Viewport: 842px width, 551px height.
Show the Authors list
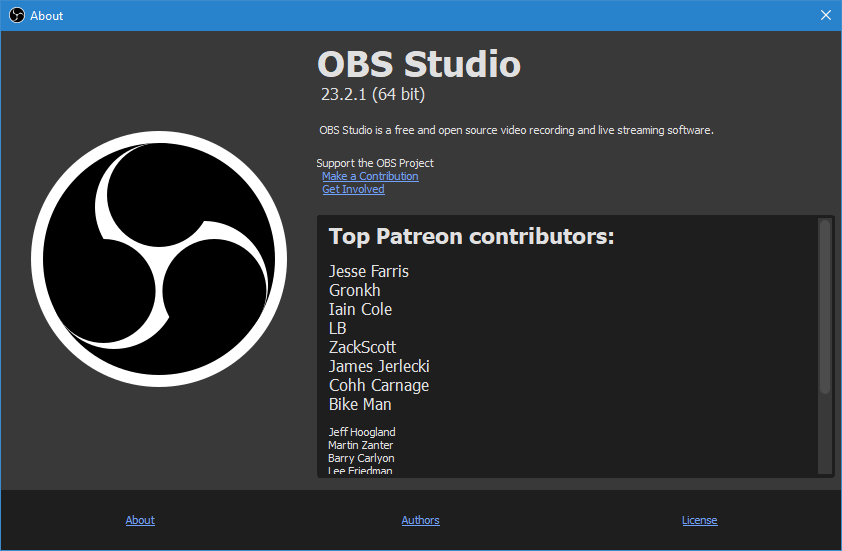pos(420,520)
